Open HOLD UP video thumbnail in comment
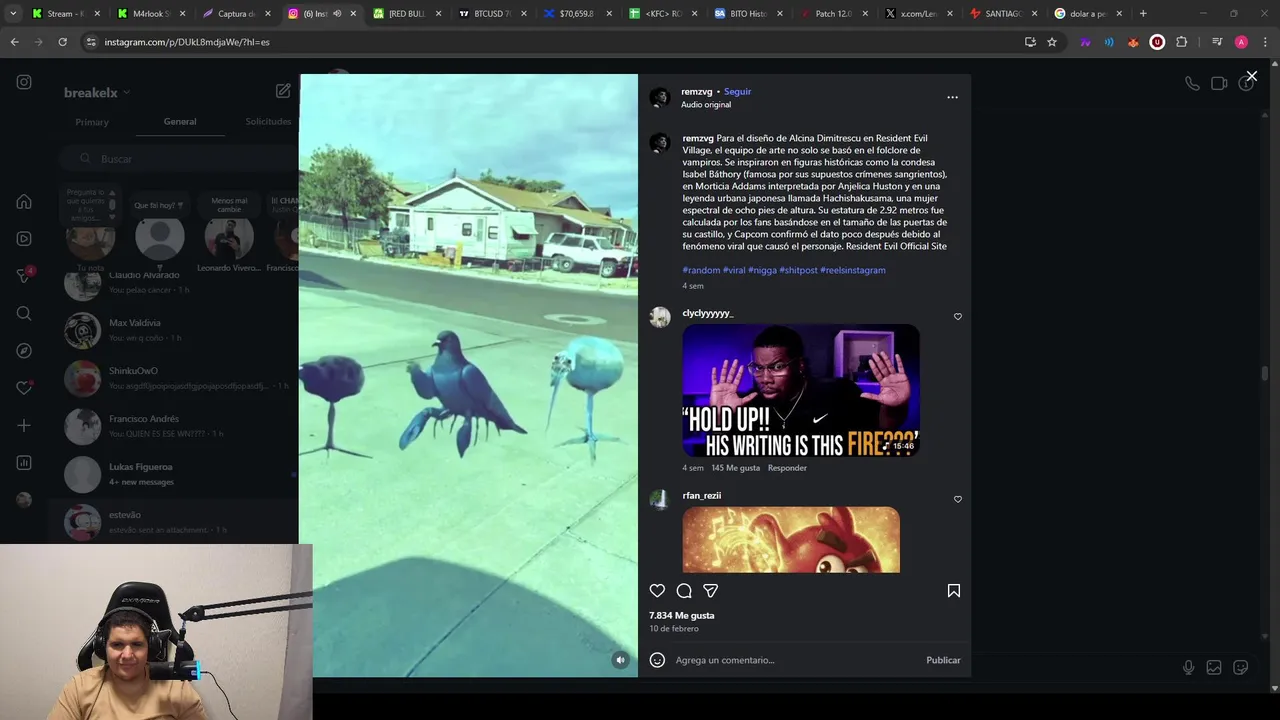 [801, 391]
